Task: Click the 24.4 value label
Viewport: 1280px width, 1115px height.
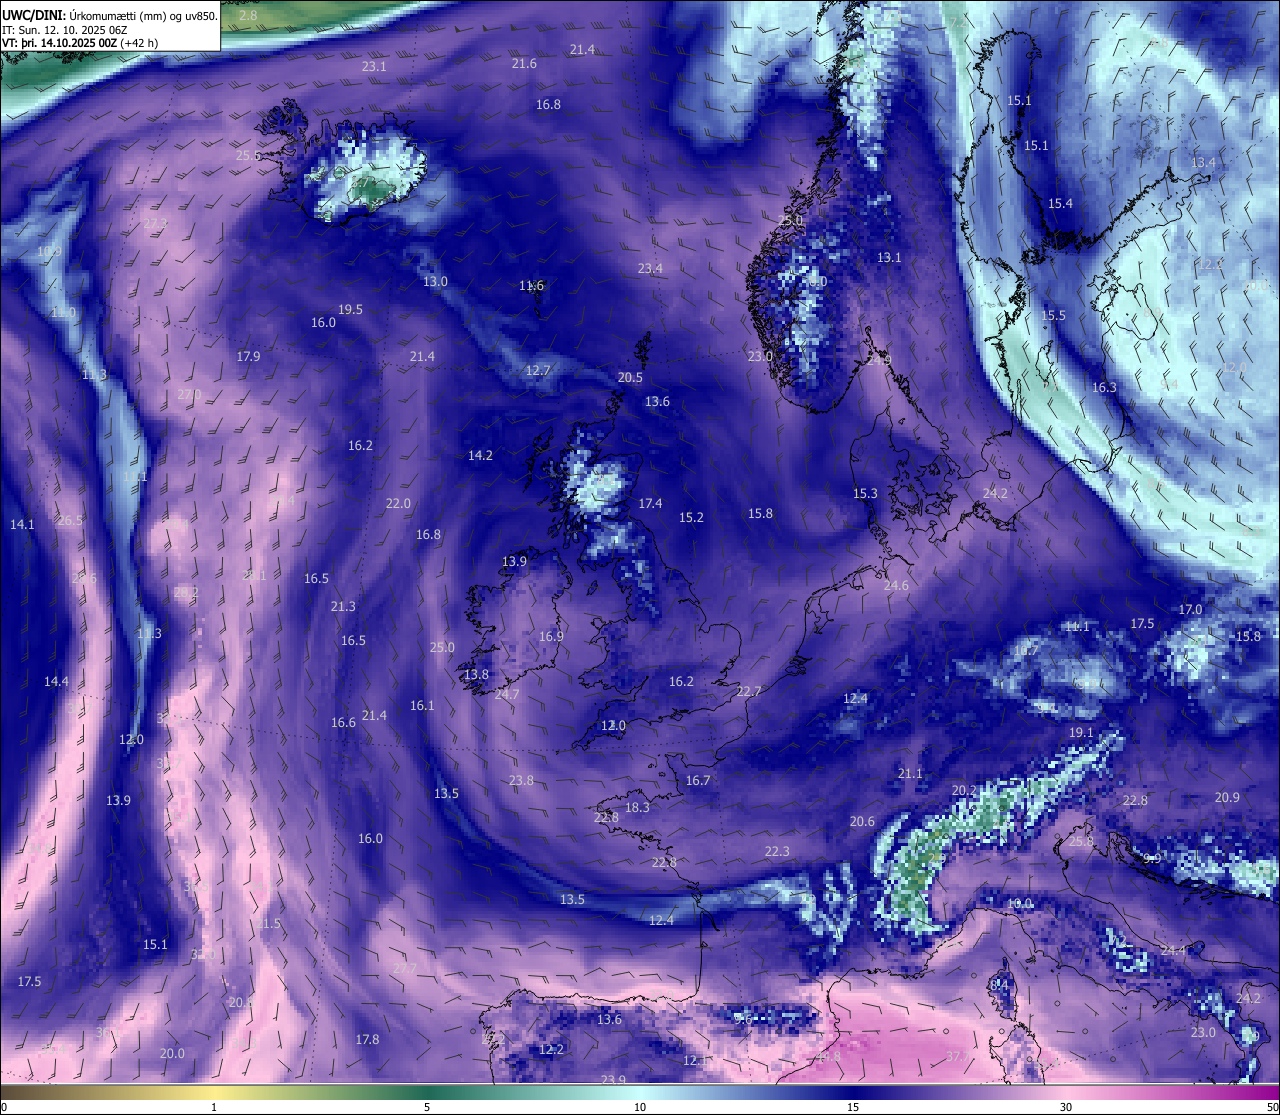Action: 1173,950
